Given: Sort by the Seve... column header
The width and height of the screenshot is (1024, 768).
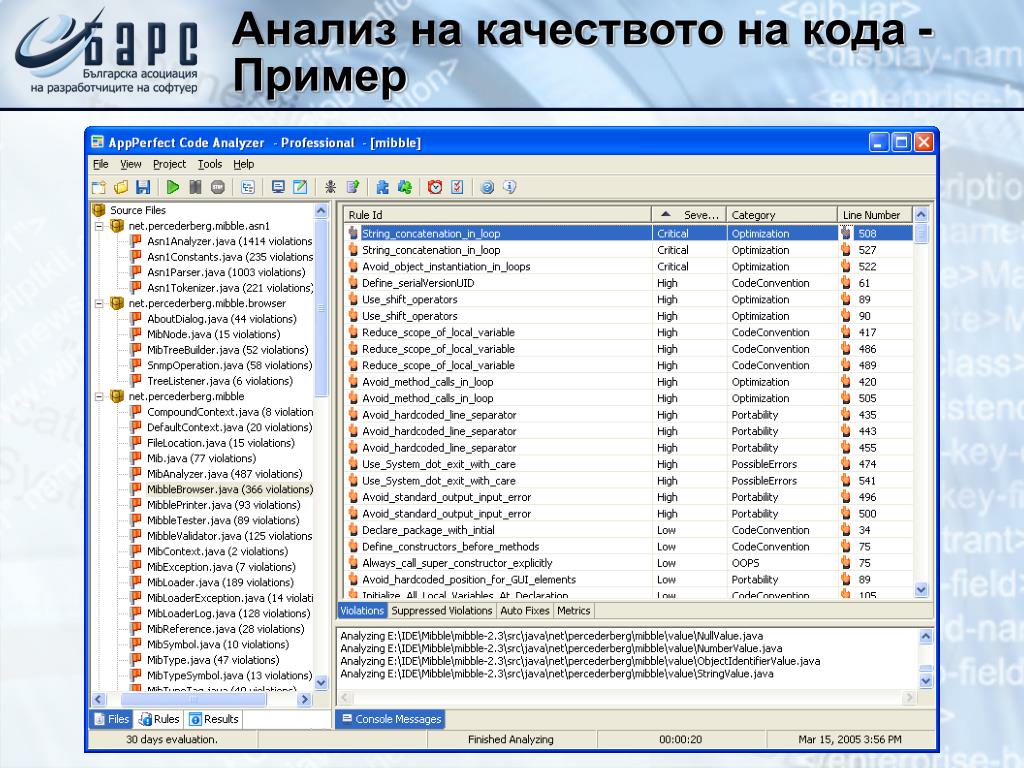Looking at the screenshot, I should tap(689, 215).
